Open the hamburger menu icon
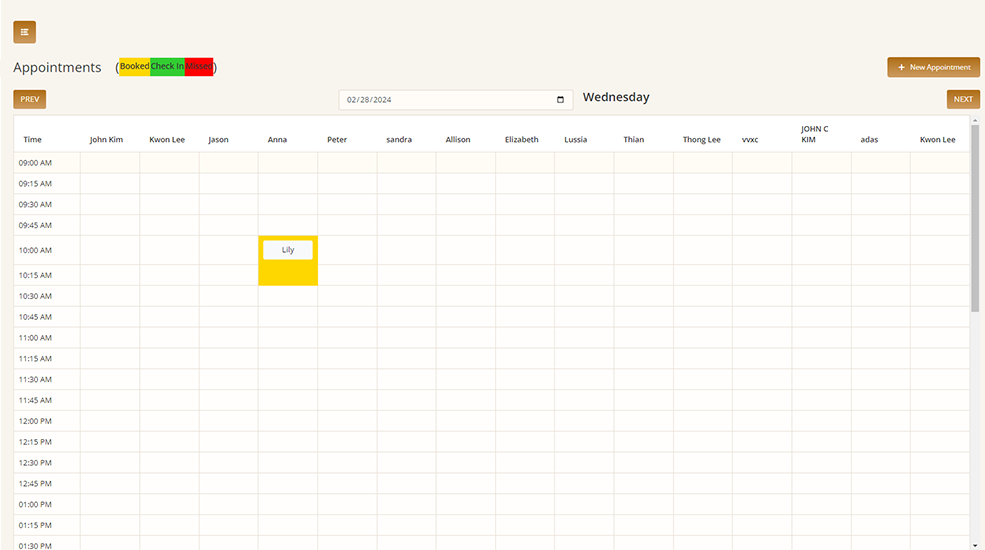Screen dimensions: 985x550 pos(24,32)
